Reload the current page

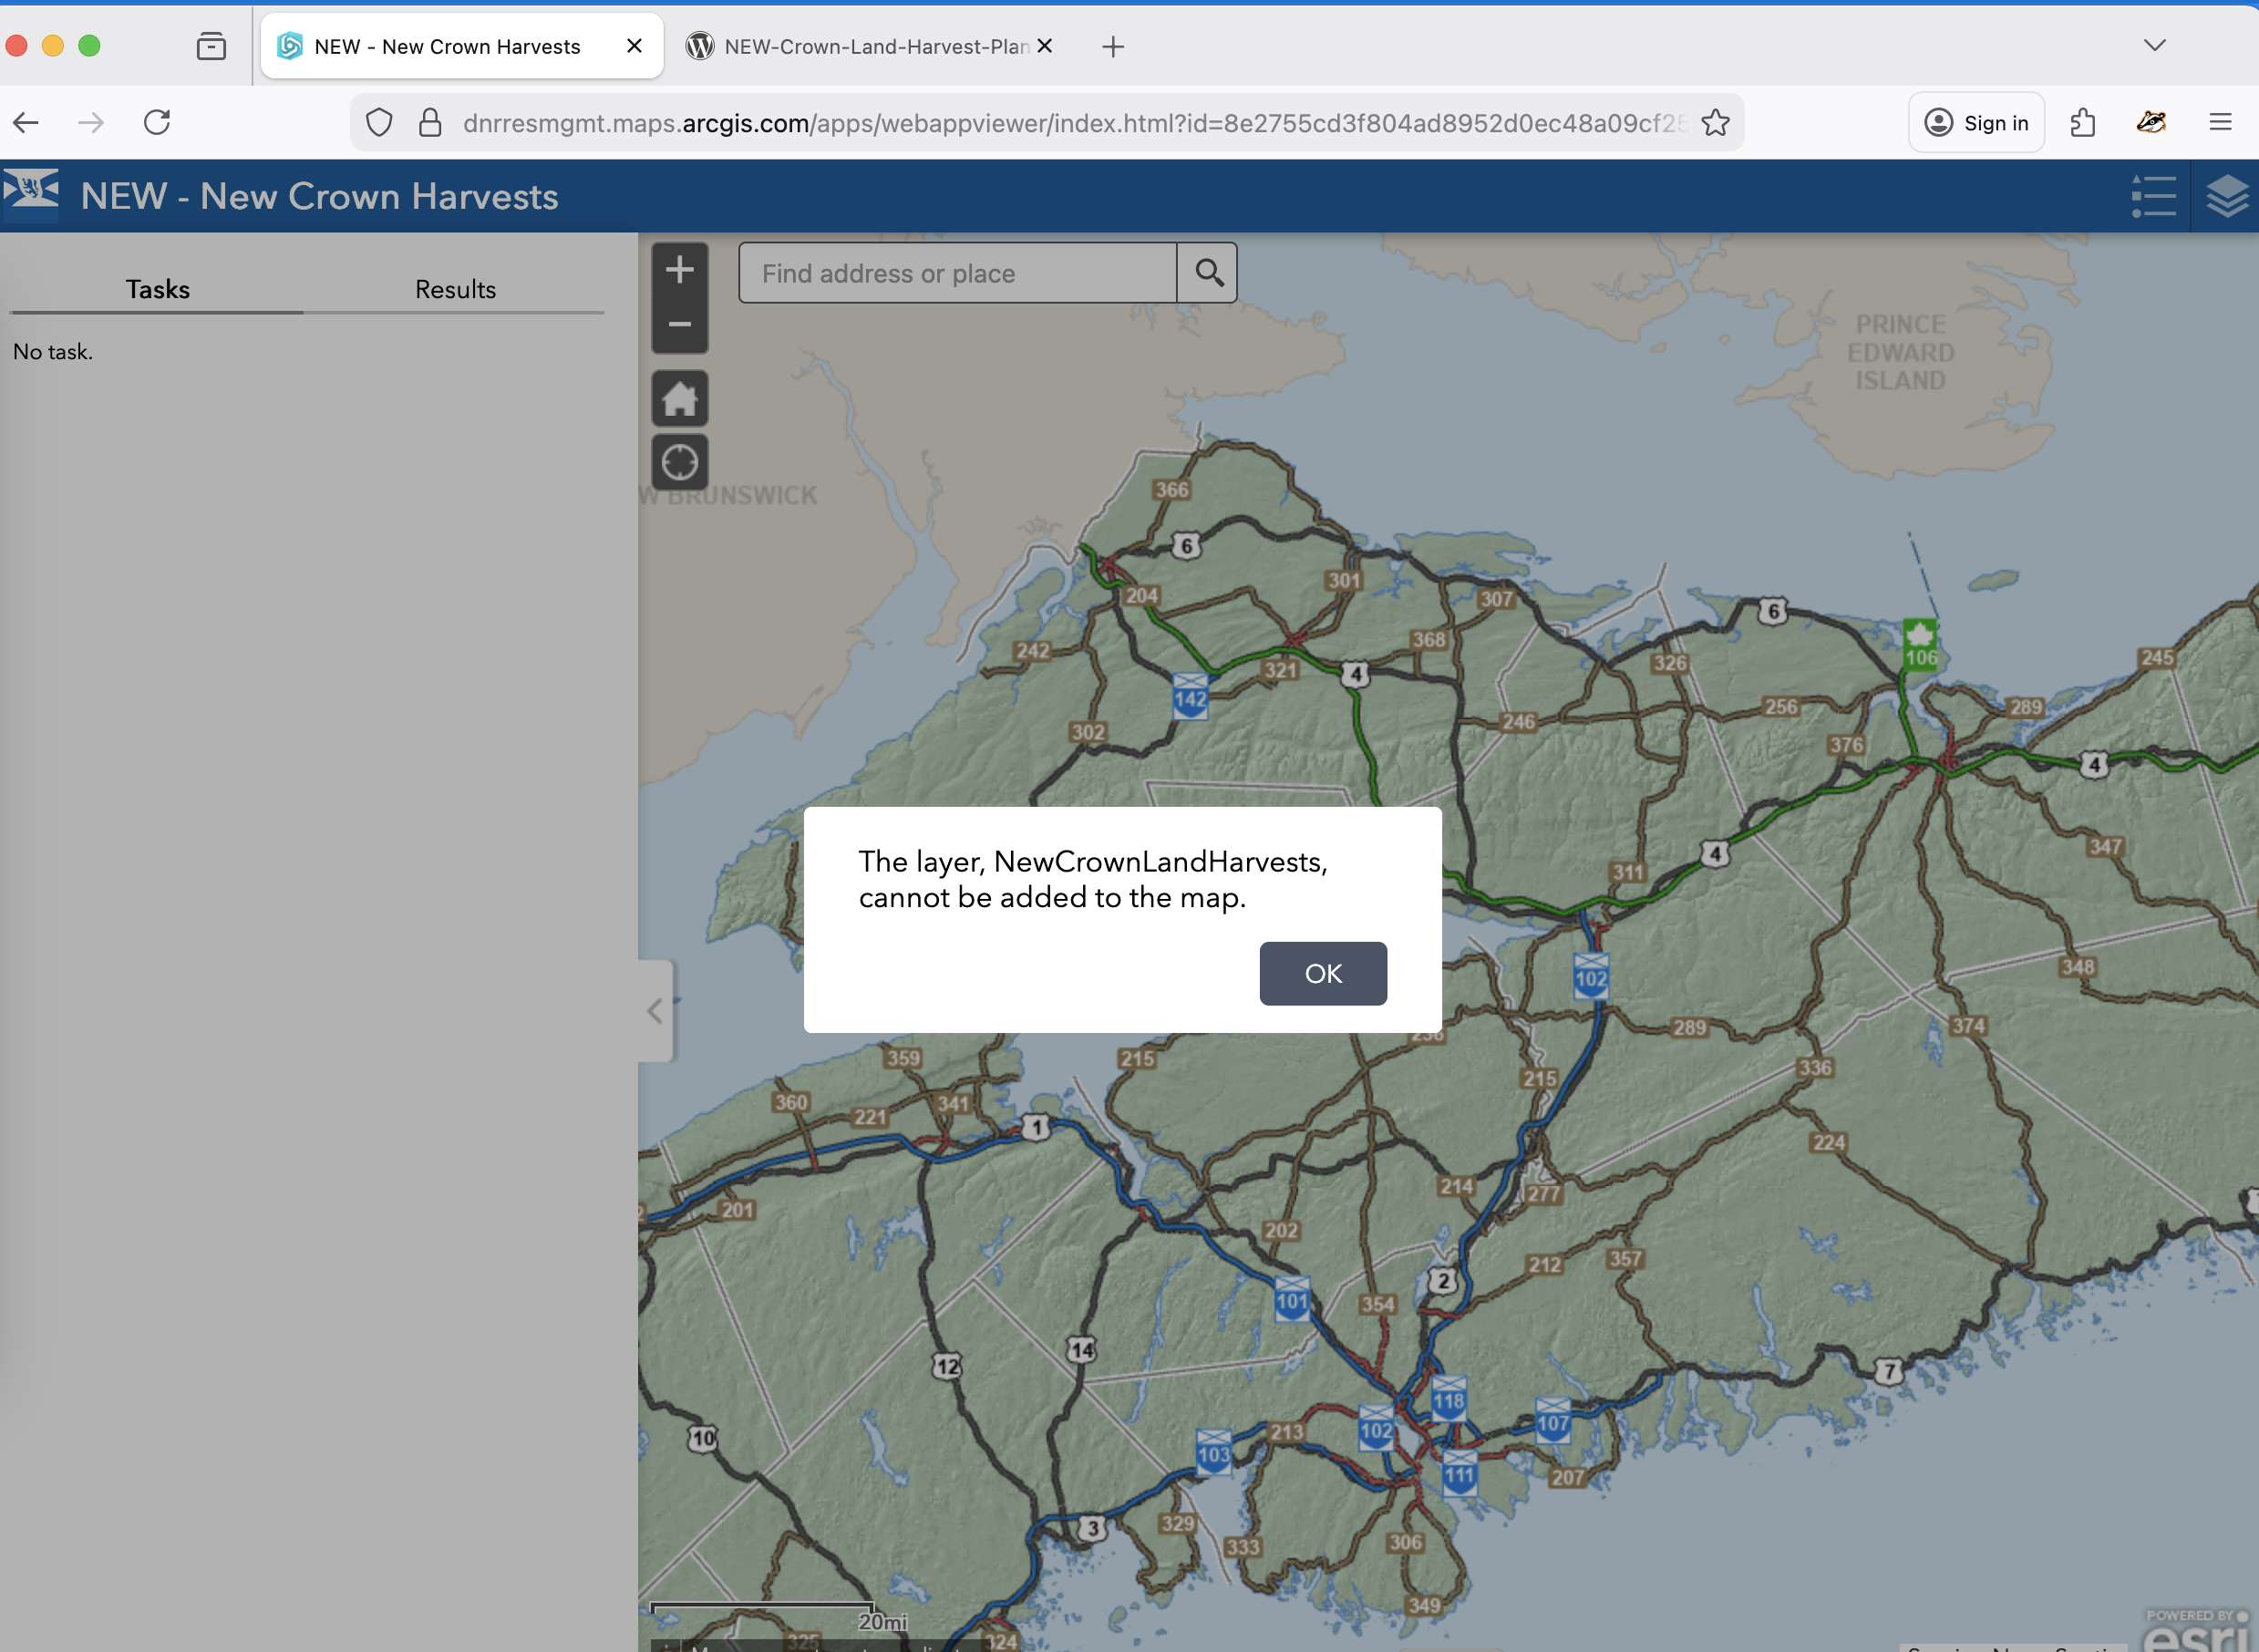click(157, 123)
